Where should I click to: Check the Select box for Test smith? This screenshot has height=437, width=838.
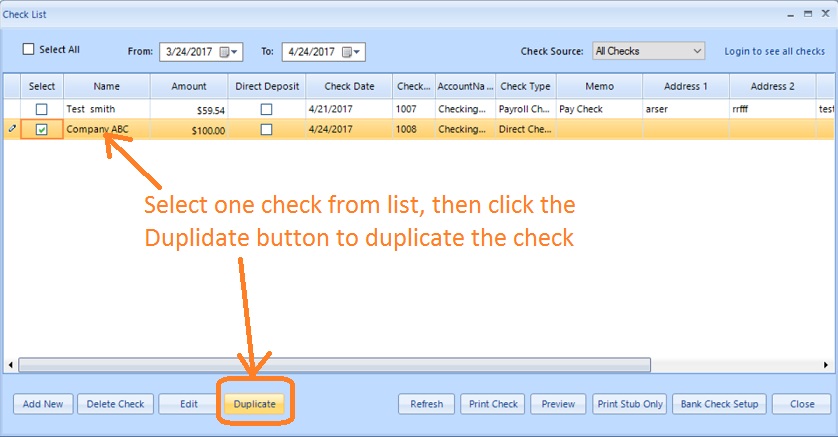tap(42, 109)
